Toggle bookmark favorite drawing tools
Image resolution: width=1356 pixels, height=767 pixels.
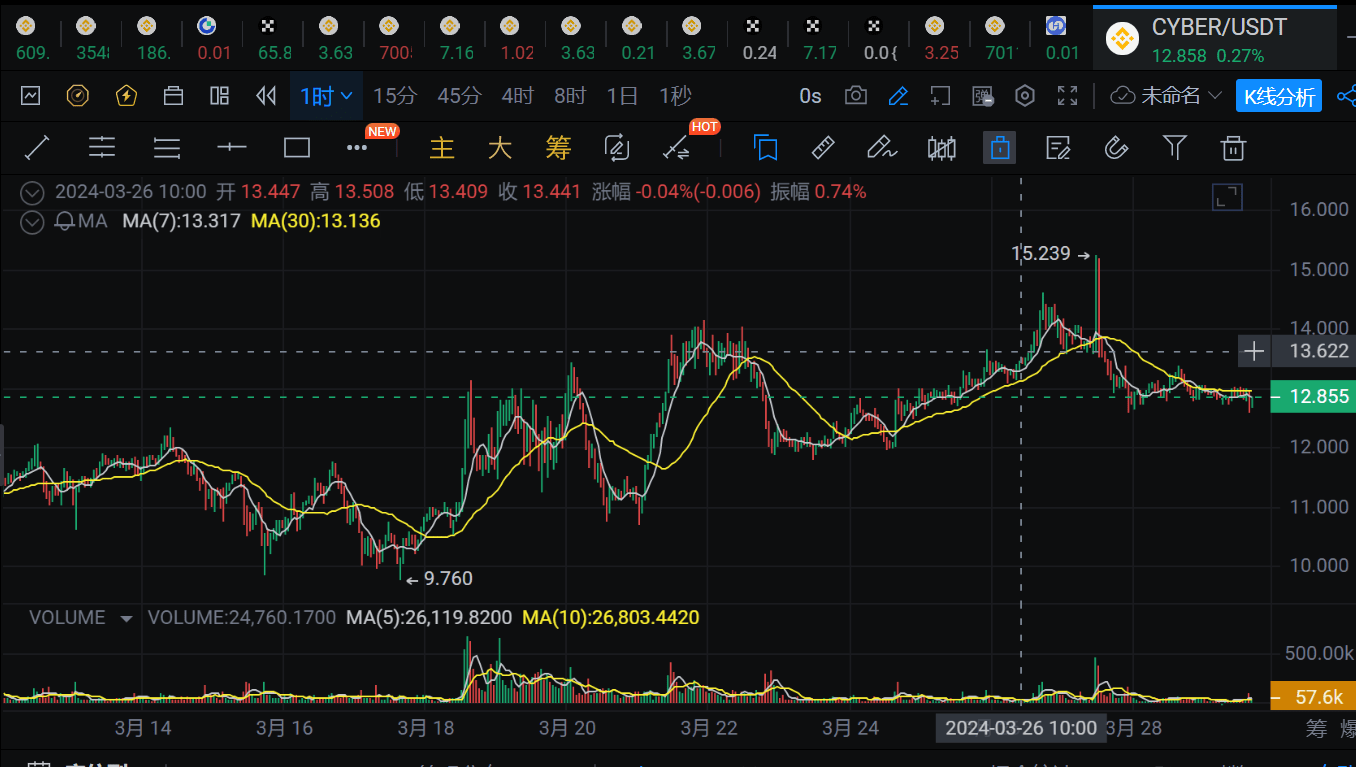[765, 147]
